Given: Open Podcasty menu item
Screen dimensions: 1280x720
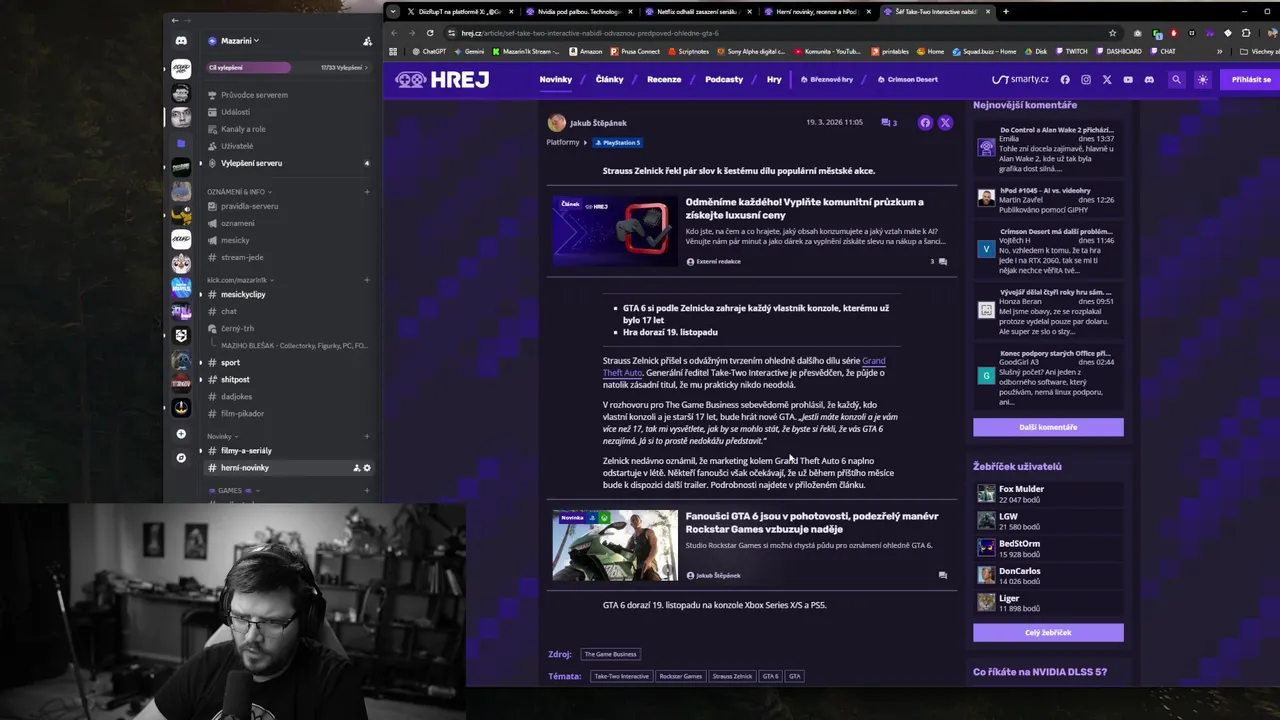Looking at the screenshot, I should pyautogui.click(x=724, y=79).
